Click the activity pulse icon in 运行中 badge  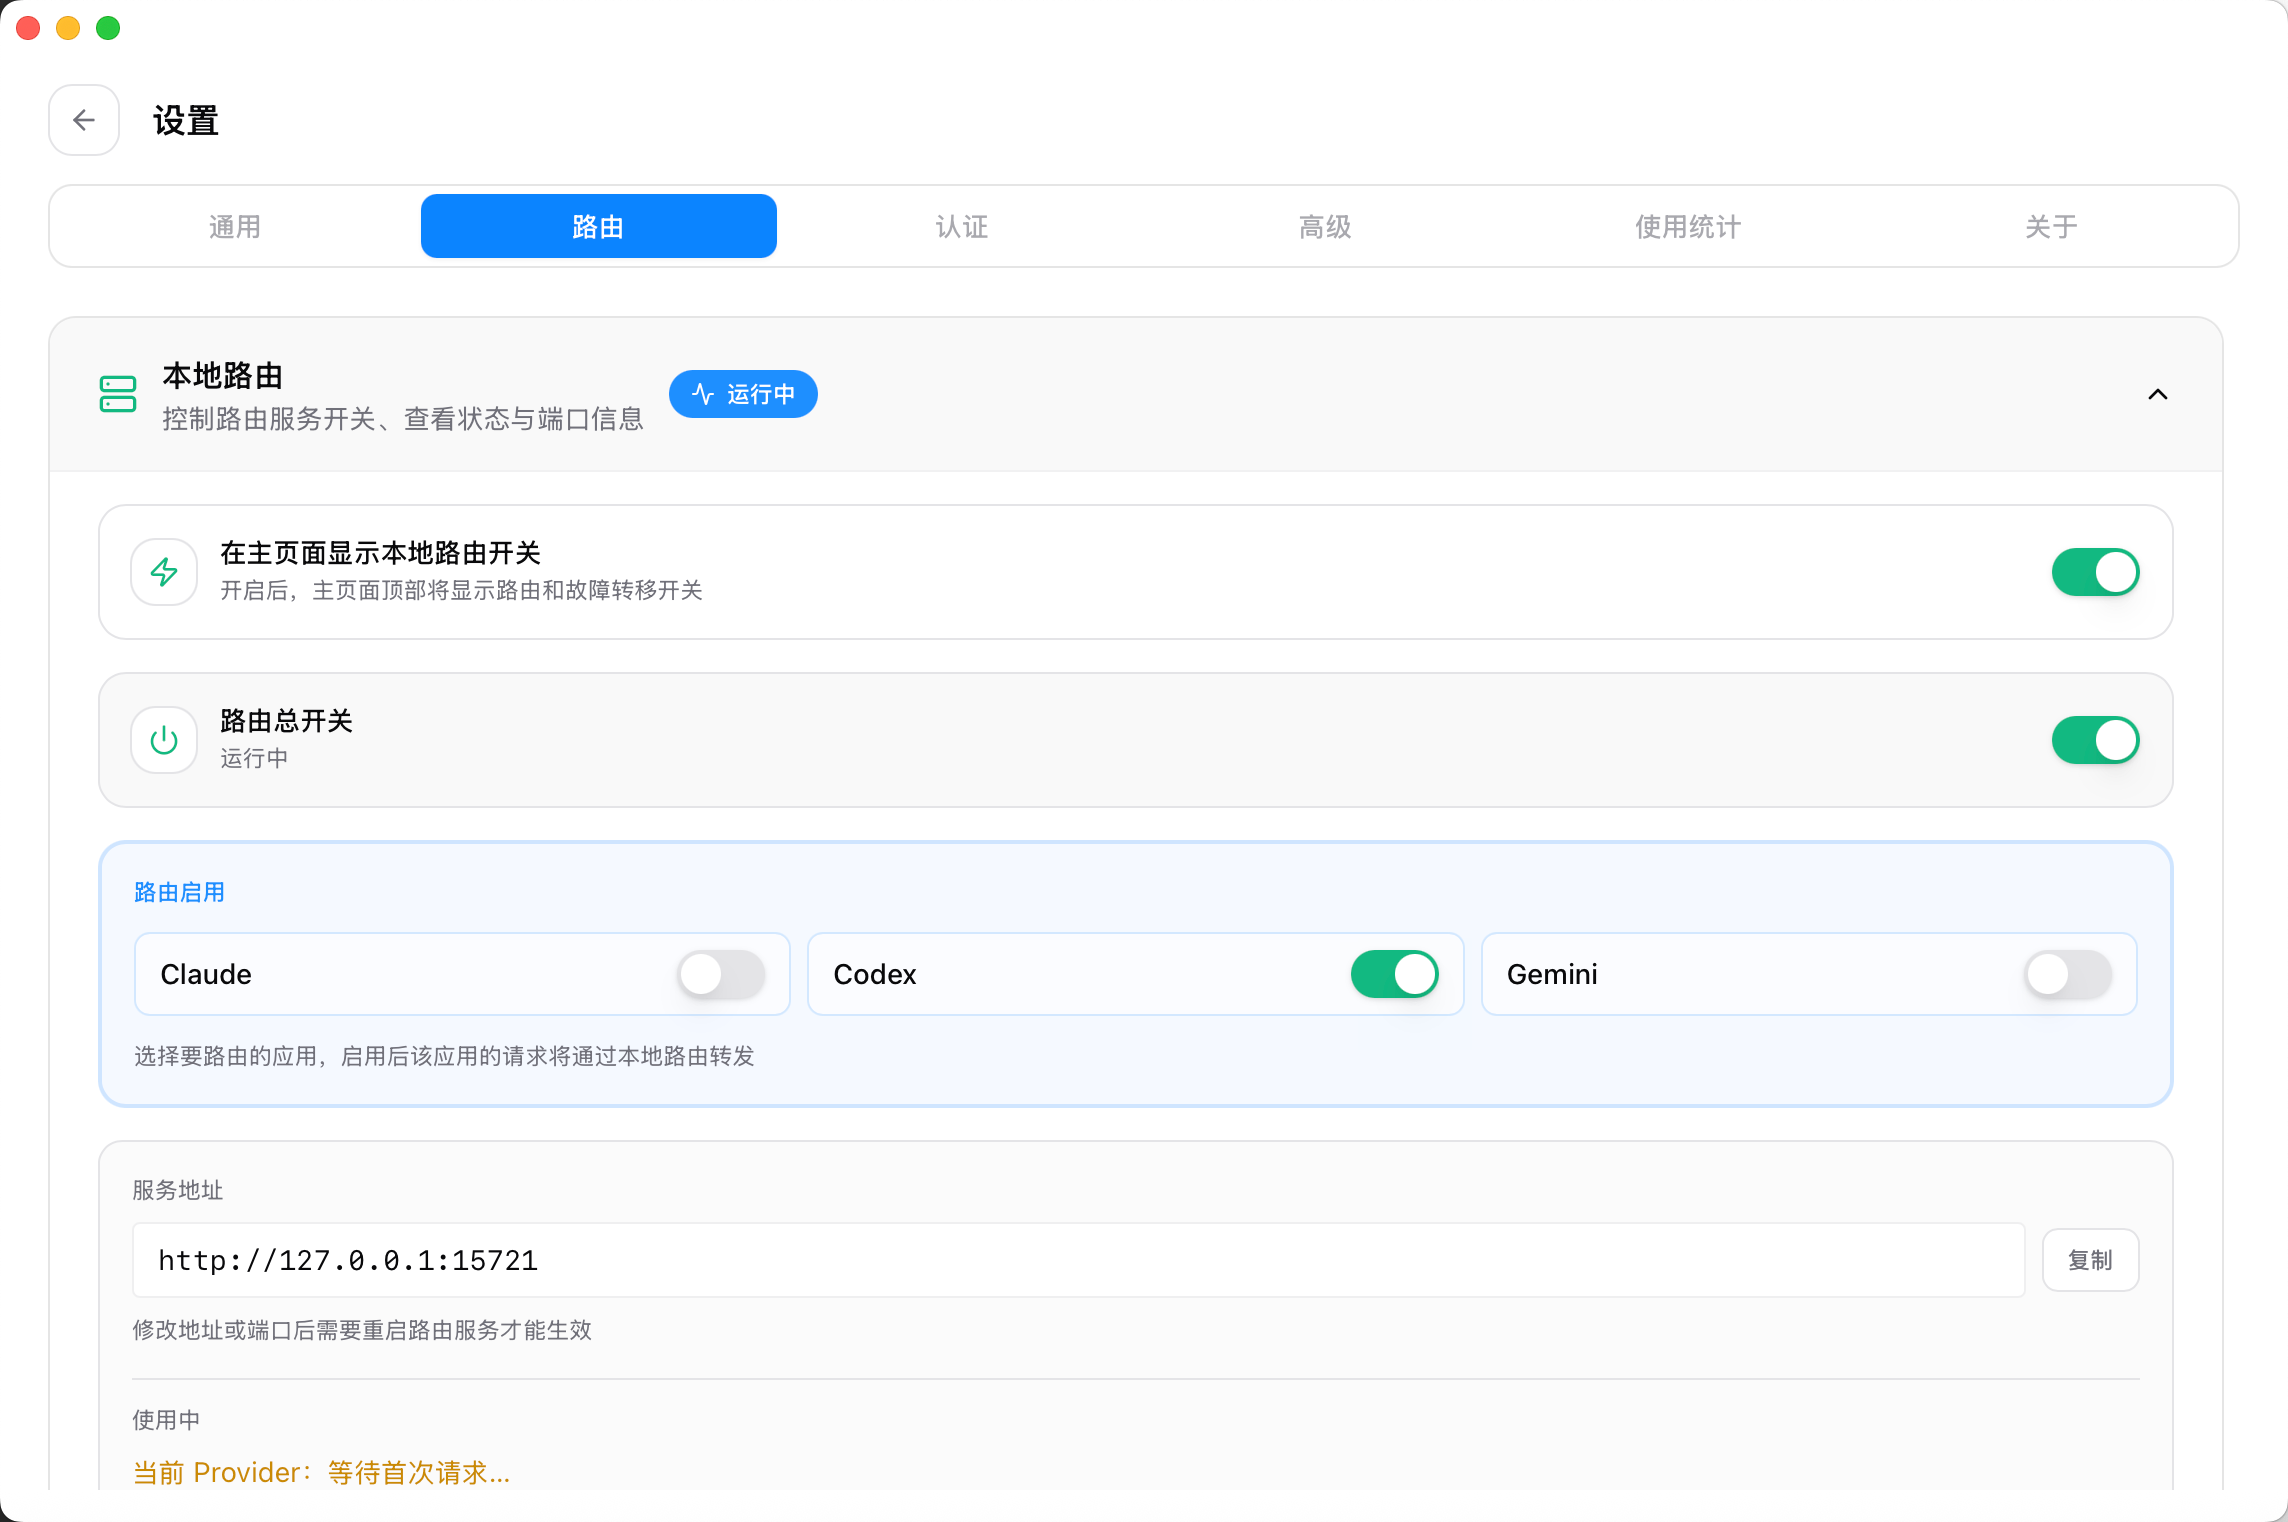[703, 394]
